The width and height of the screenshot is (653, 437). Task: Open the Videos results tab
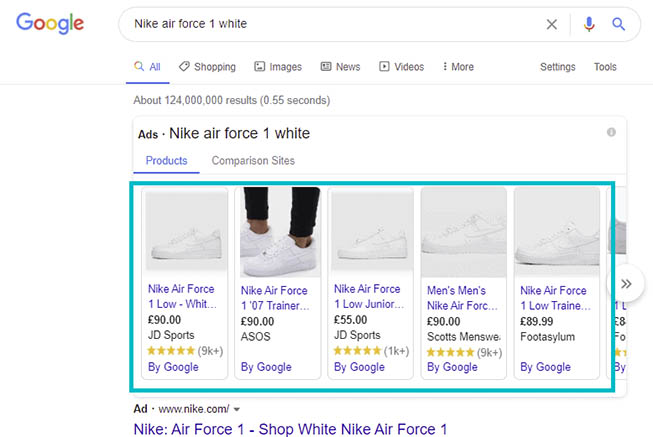pos(401,67)
